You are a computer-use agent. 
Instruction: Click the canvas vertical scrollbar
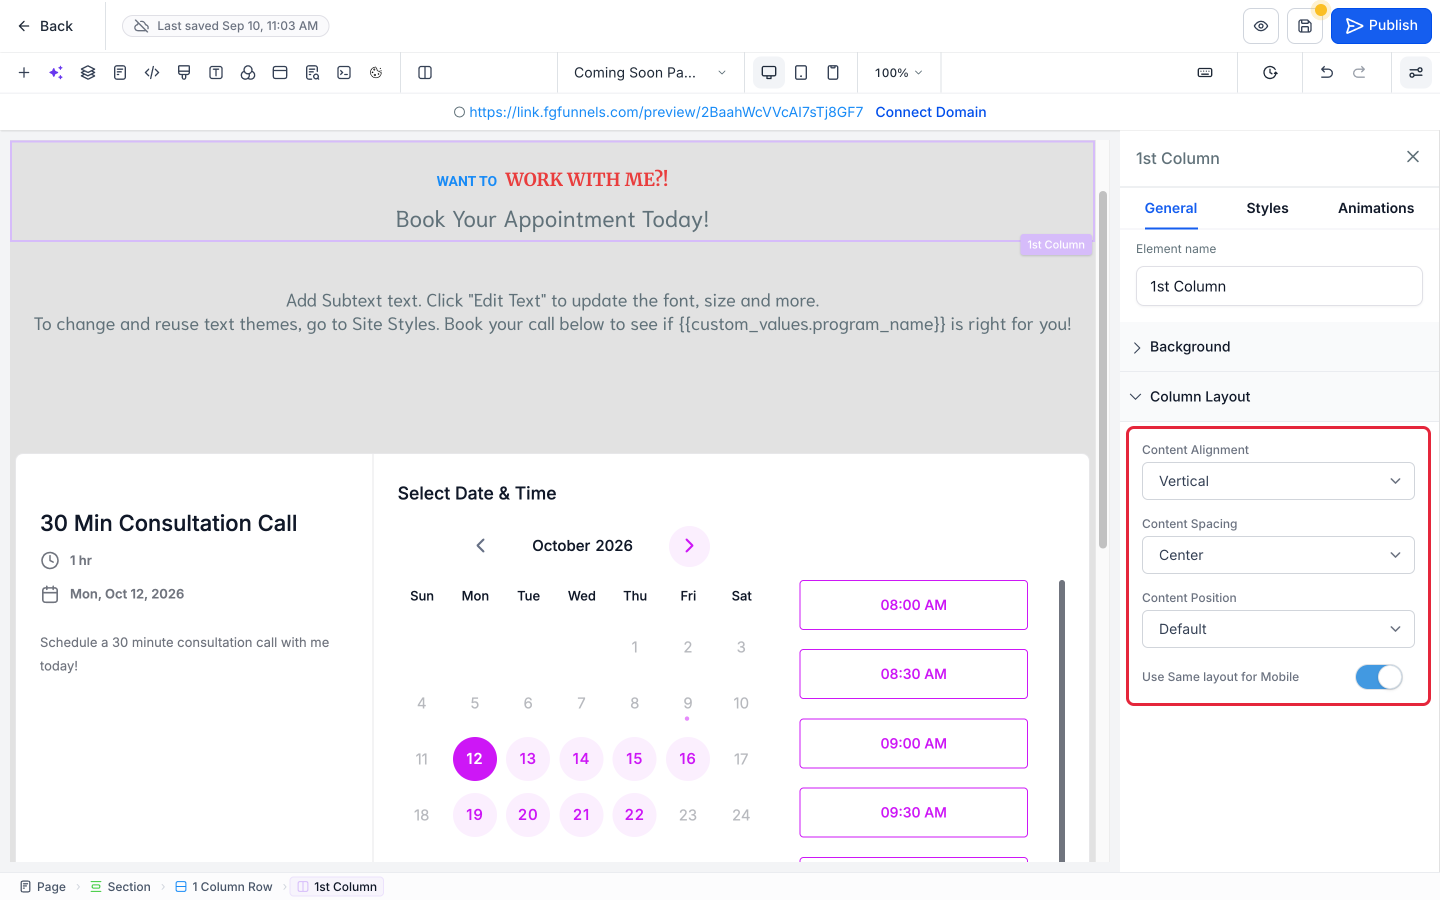click(x=1103, y=370)
